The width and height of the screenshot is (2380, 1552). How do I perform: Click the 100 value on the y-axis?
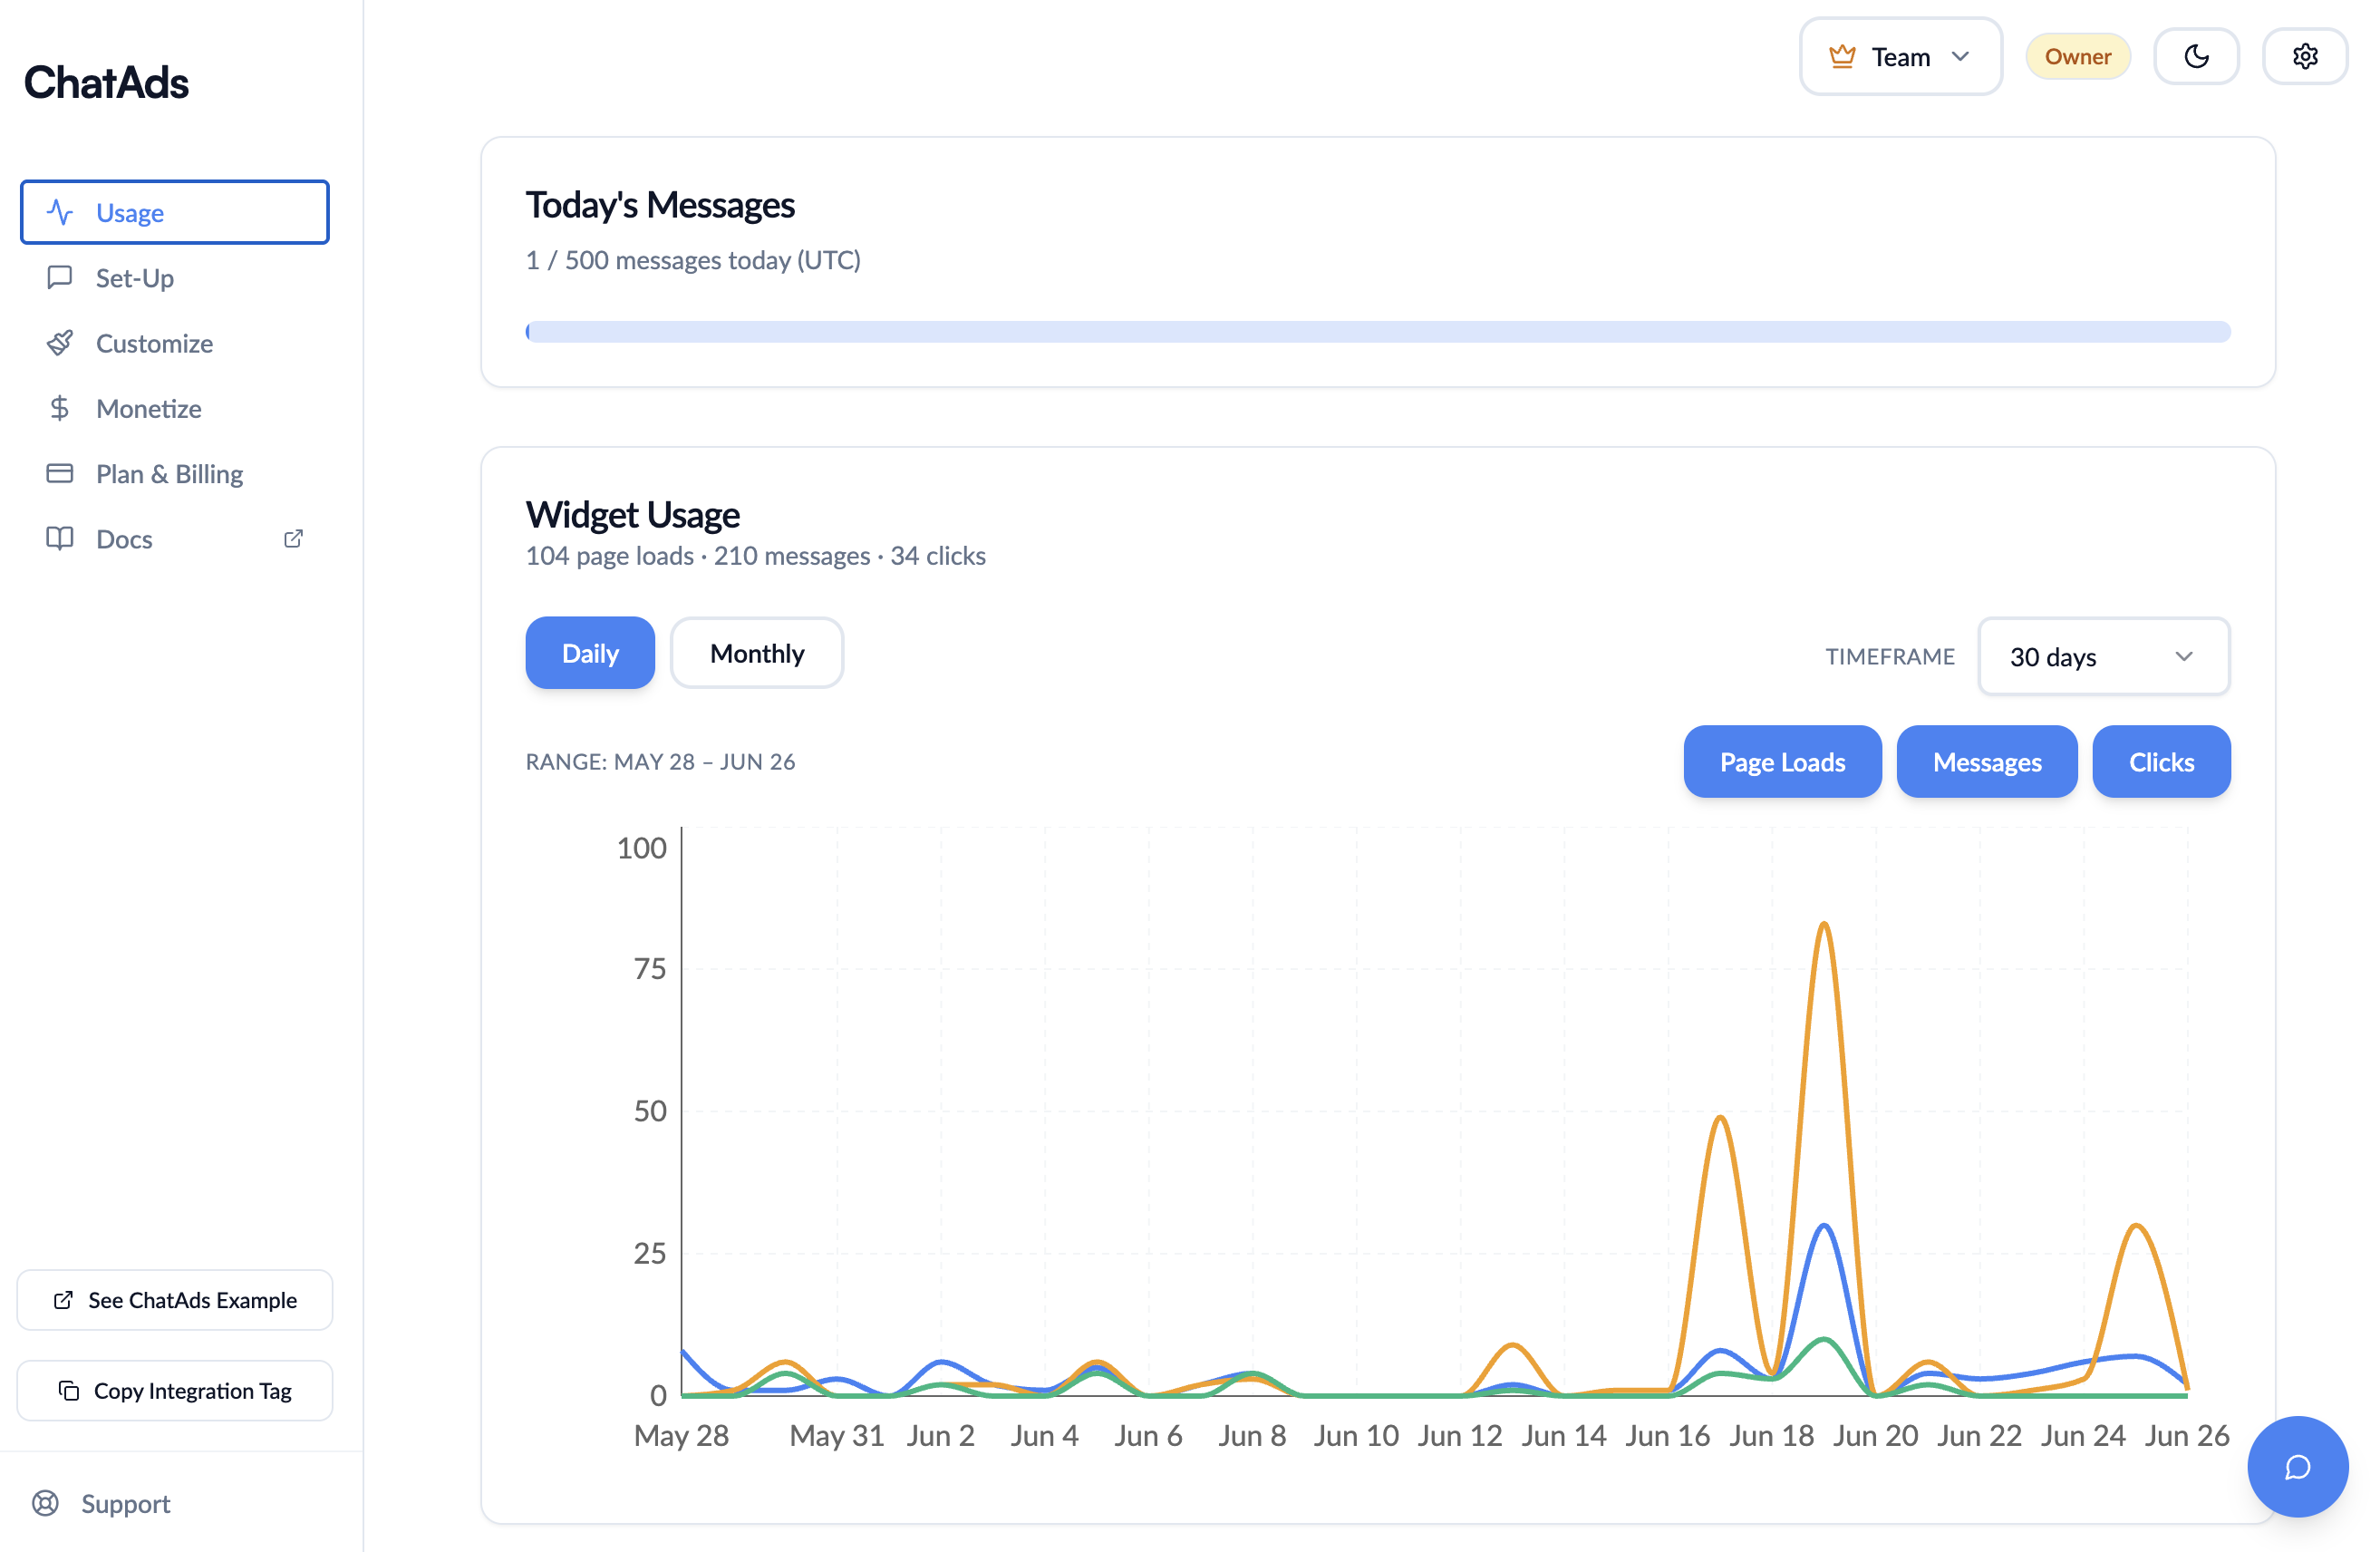[641, 848]
